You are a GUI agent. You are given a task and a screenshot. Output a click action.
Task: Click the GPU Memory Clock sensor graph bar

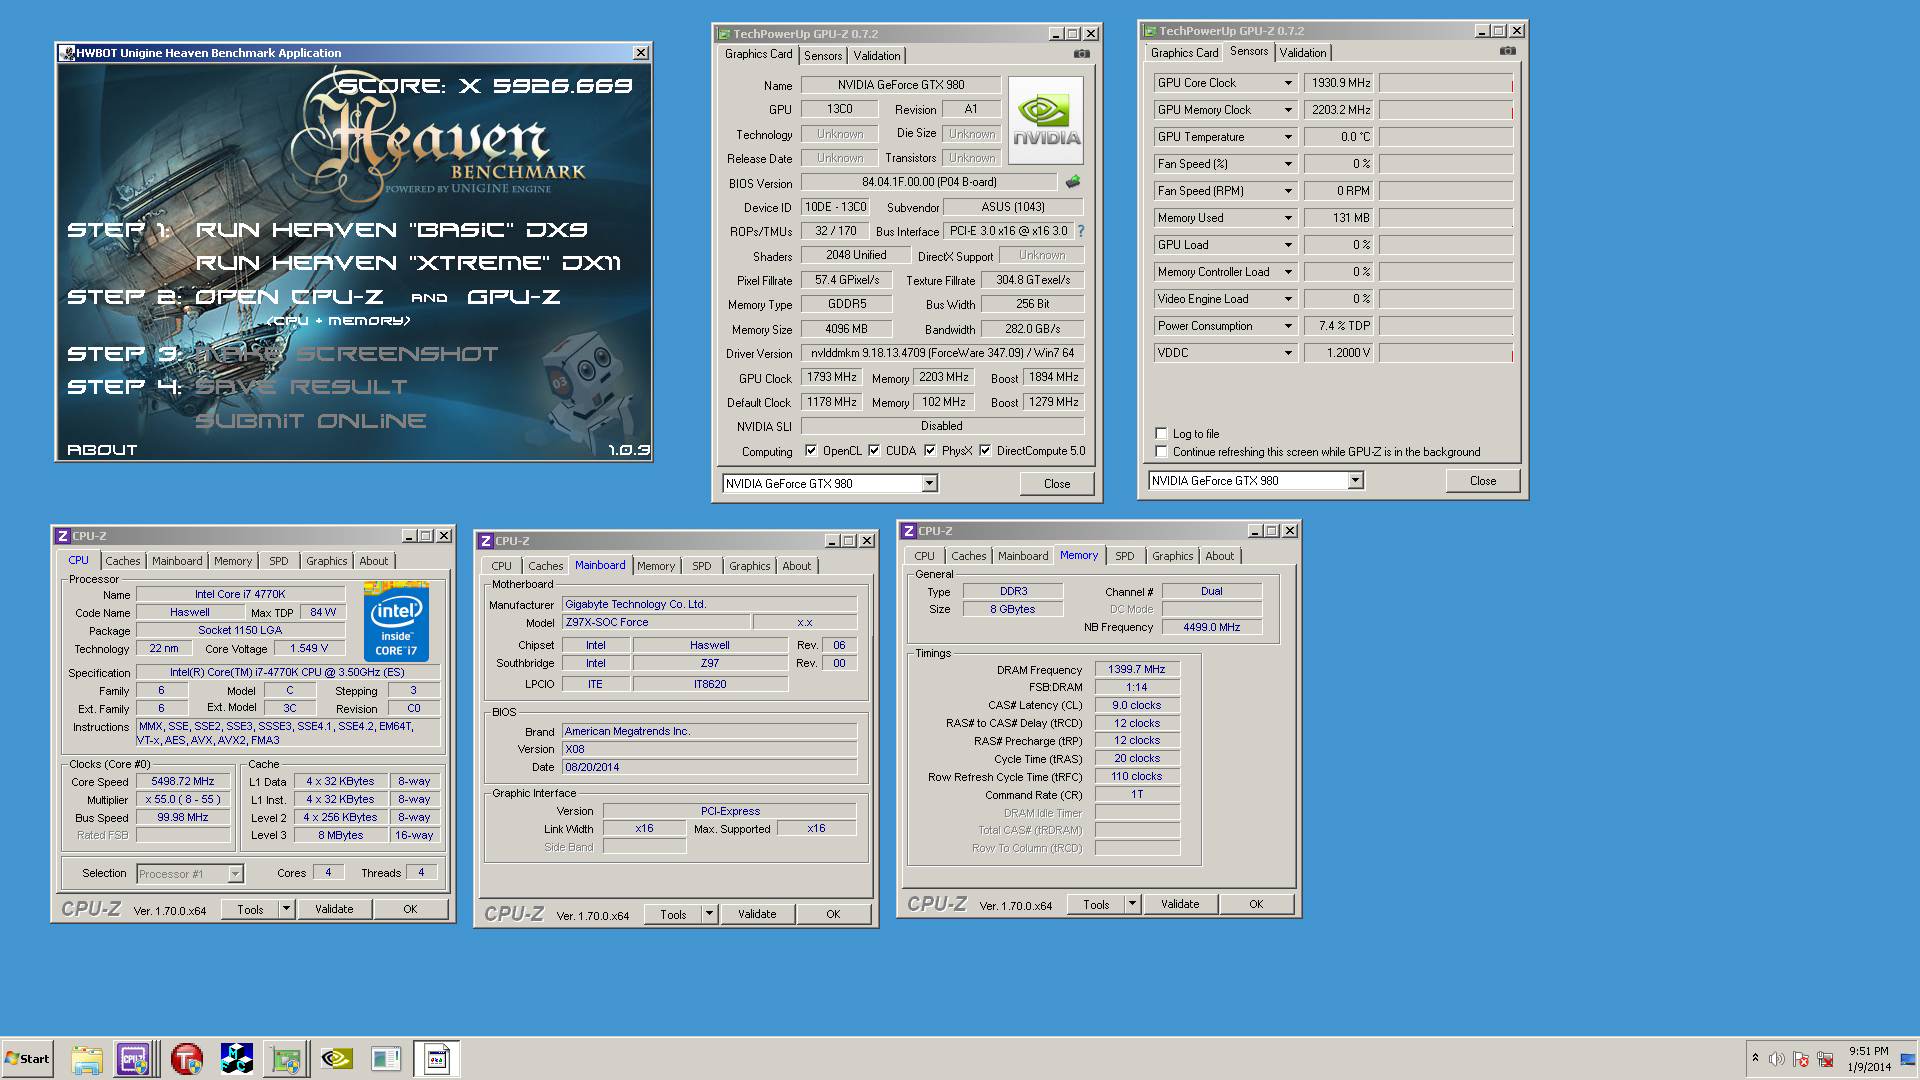(x=1446, y=110)
